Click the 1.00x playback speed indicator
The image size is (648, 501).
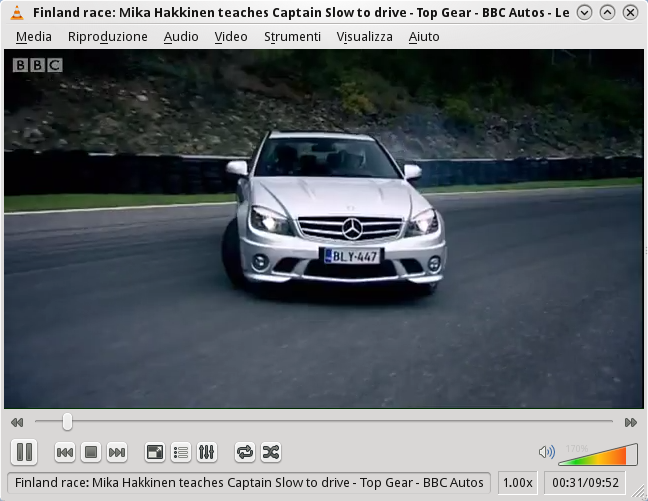(x=517, y=482)
